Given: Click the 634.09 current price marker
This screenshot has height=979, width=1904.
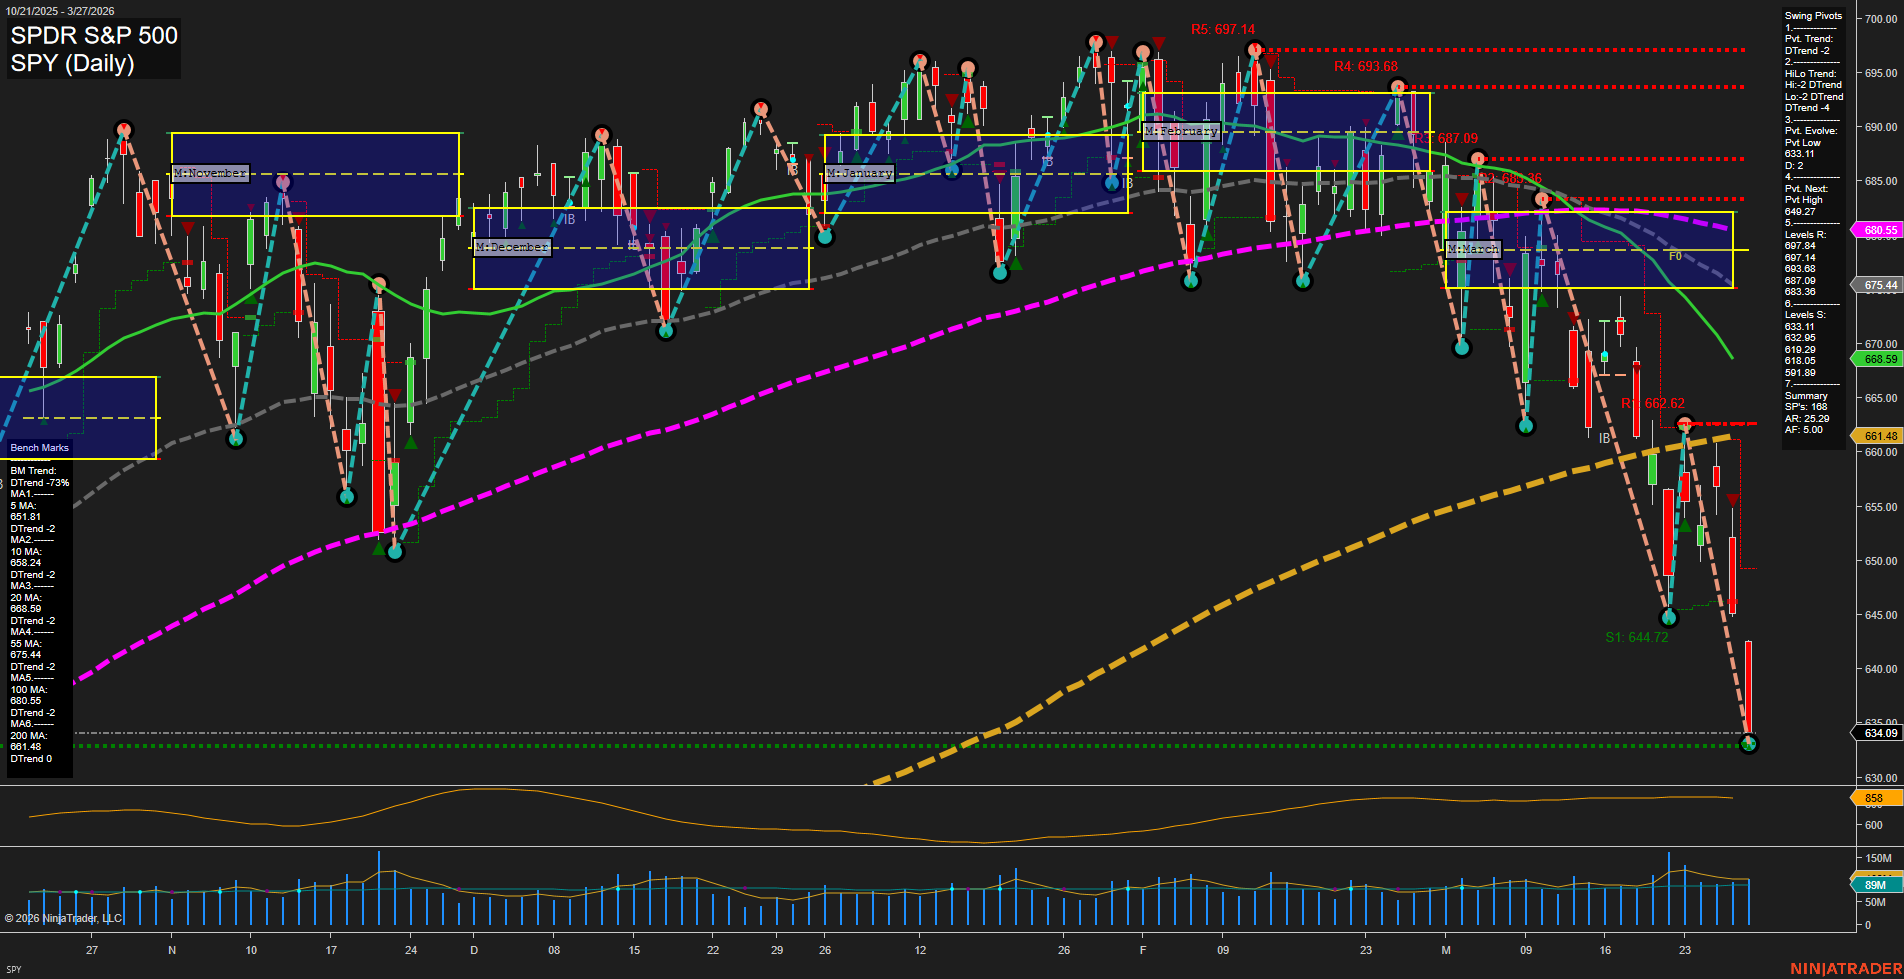Looking at the screenshot, I should point(1879,733).
